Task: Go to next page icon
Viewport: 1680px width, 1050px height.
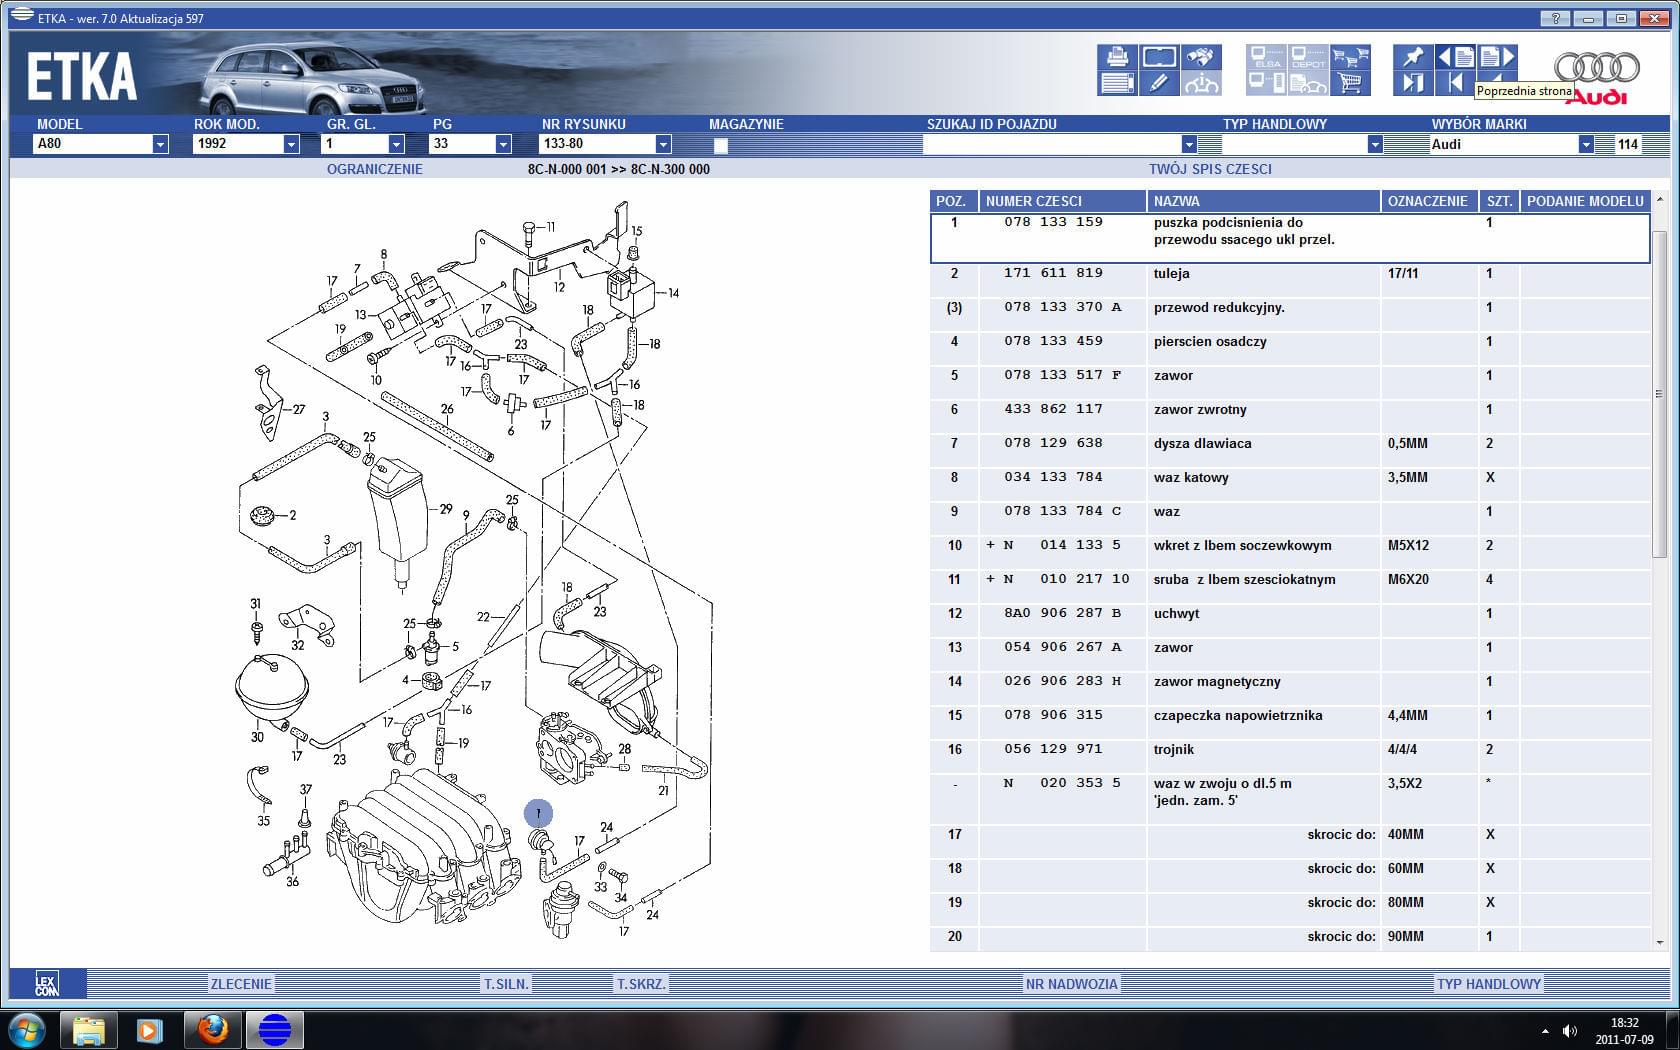Action: [1497, 57]
